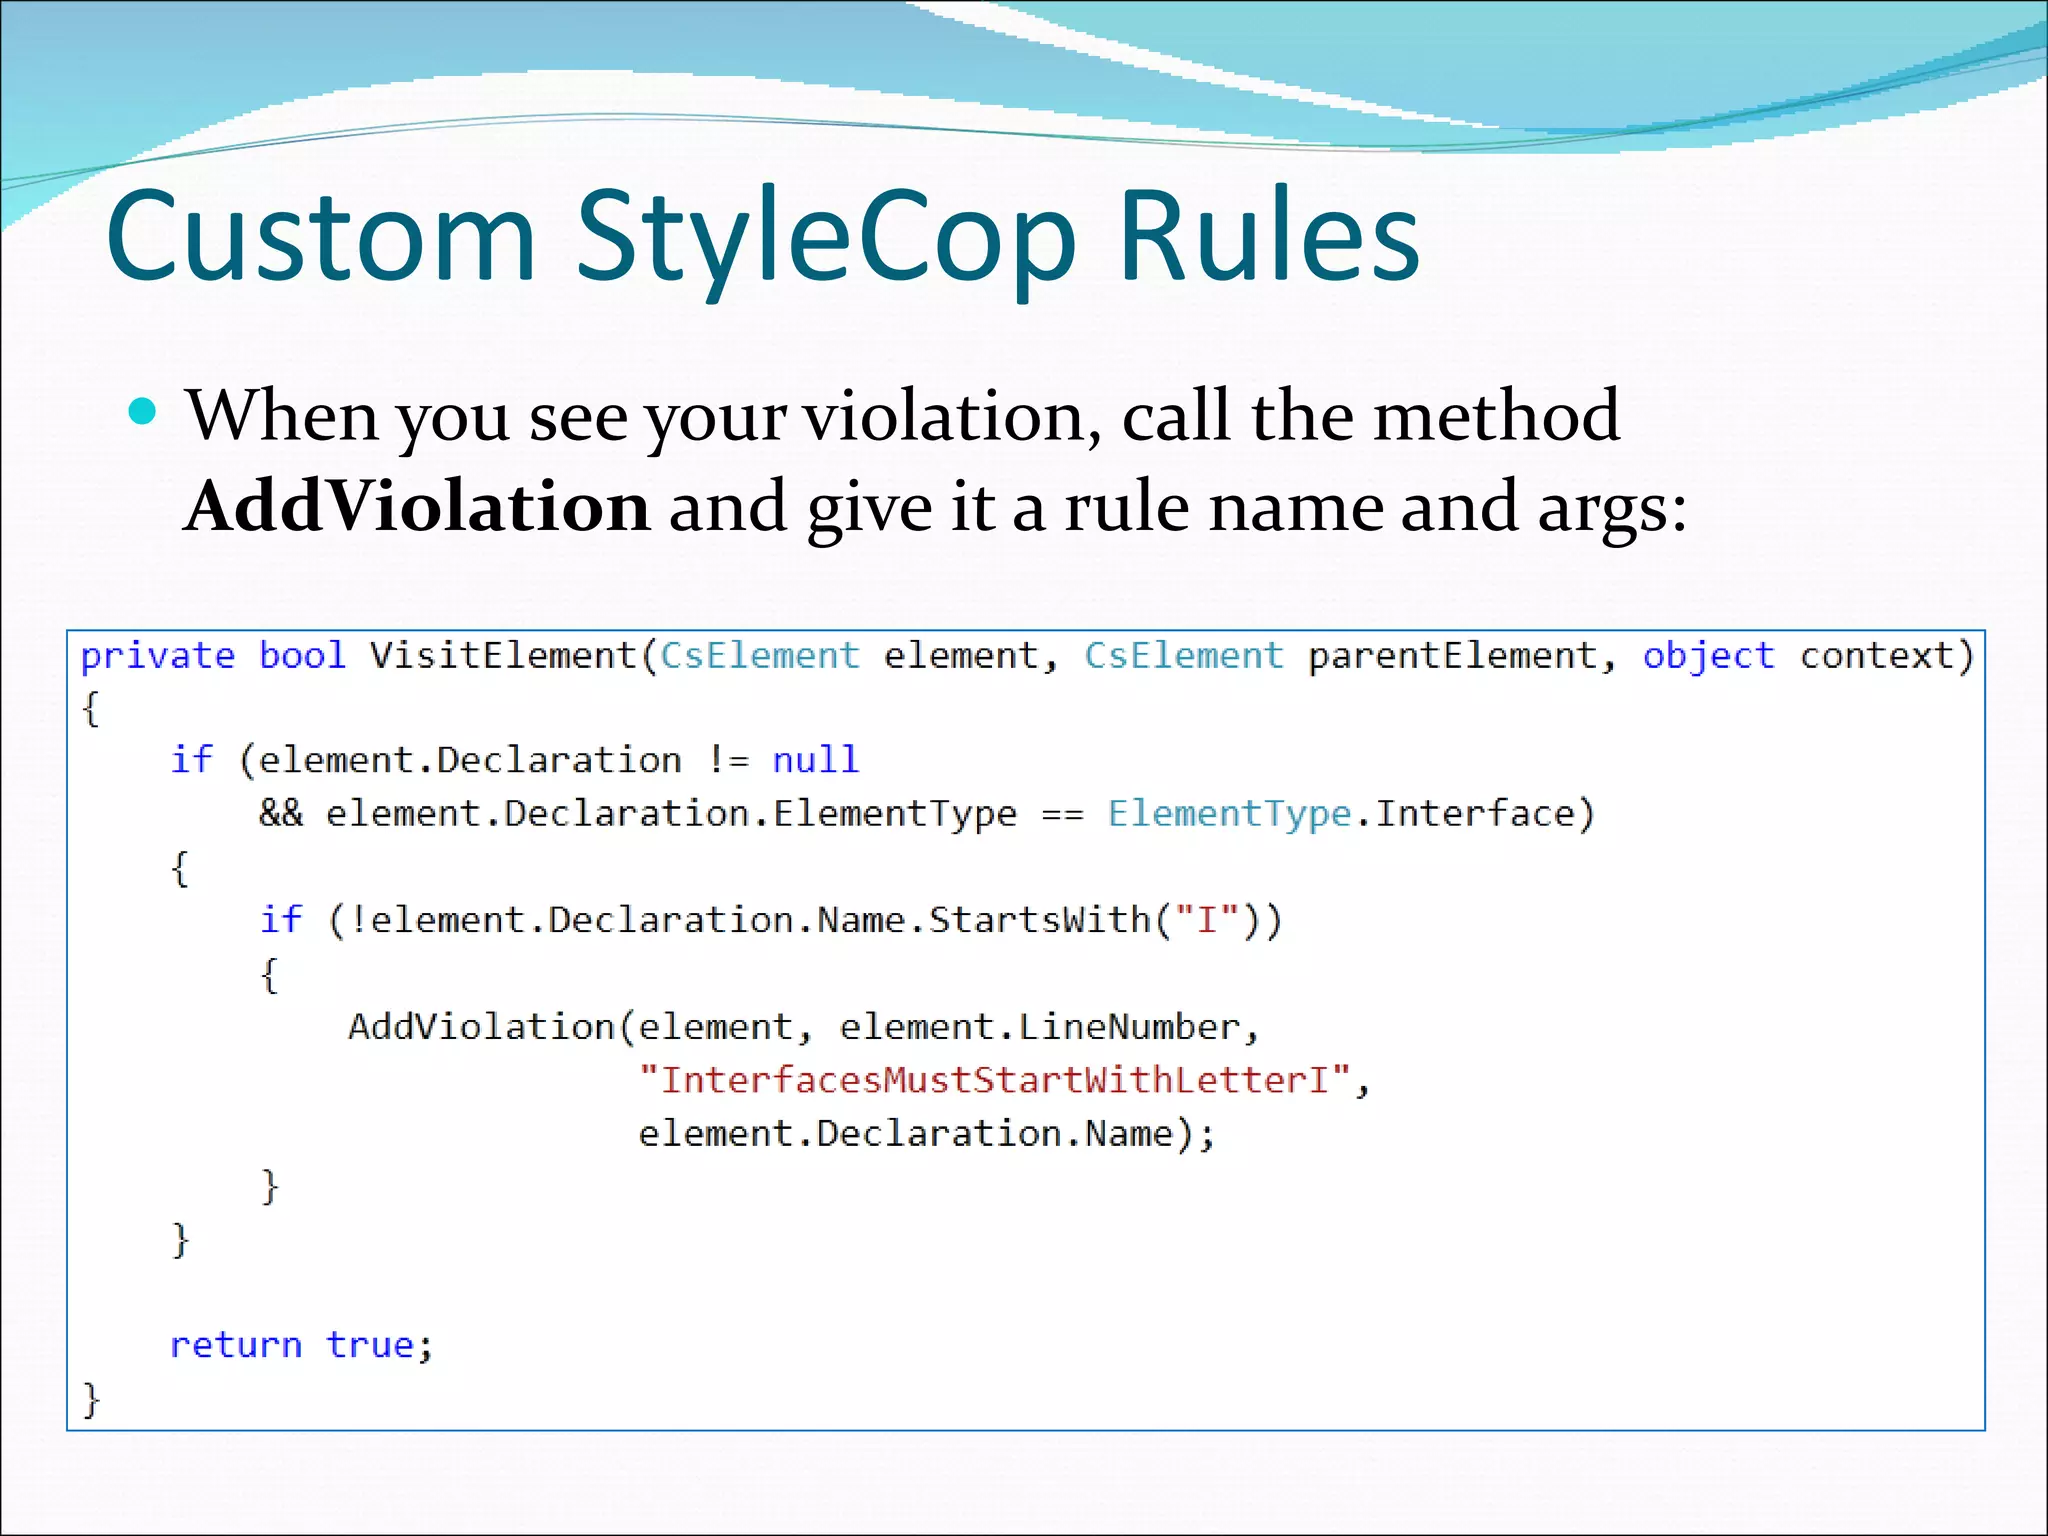Click 'element.Declaration.Name);' code line
2048x1536 pixels.
926,1134
